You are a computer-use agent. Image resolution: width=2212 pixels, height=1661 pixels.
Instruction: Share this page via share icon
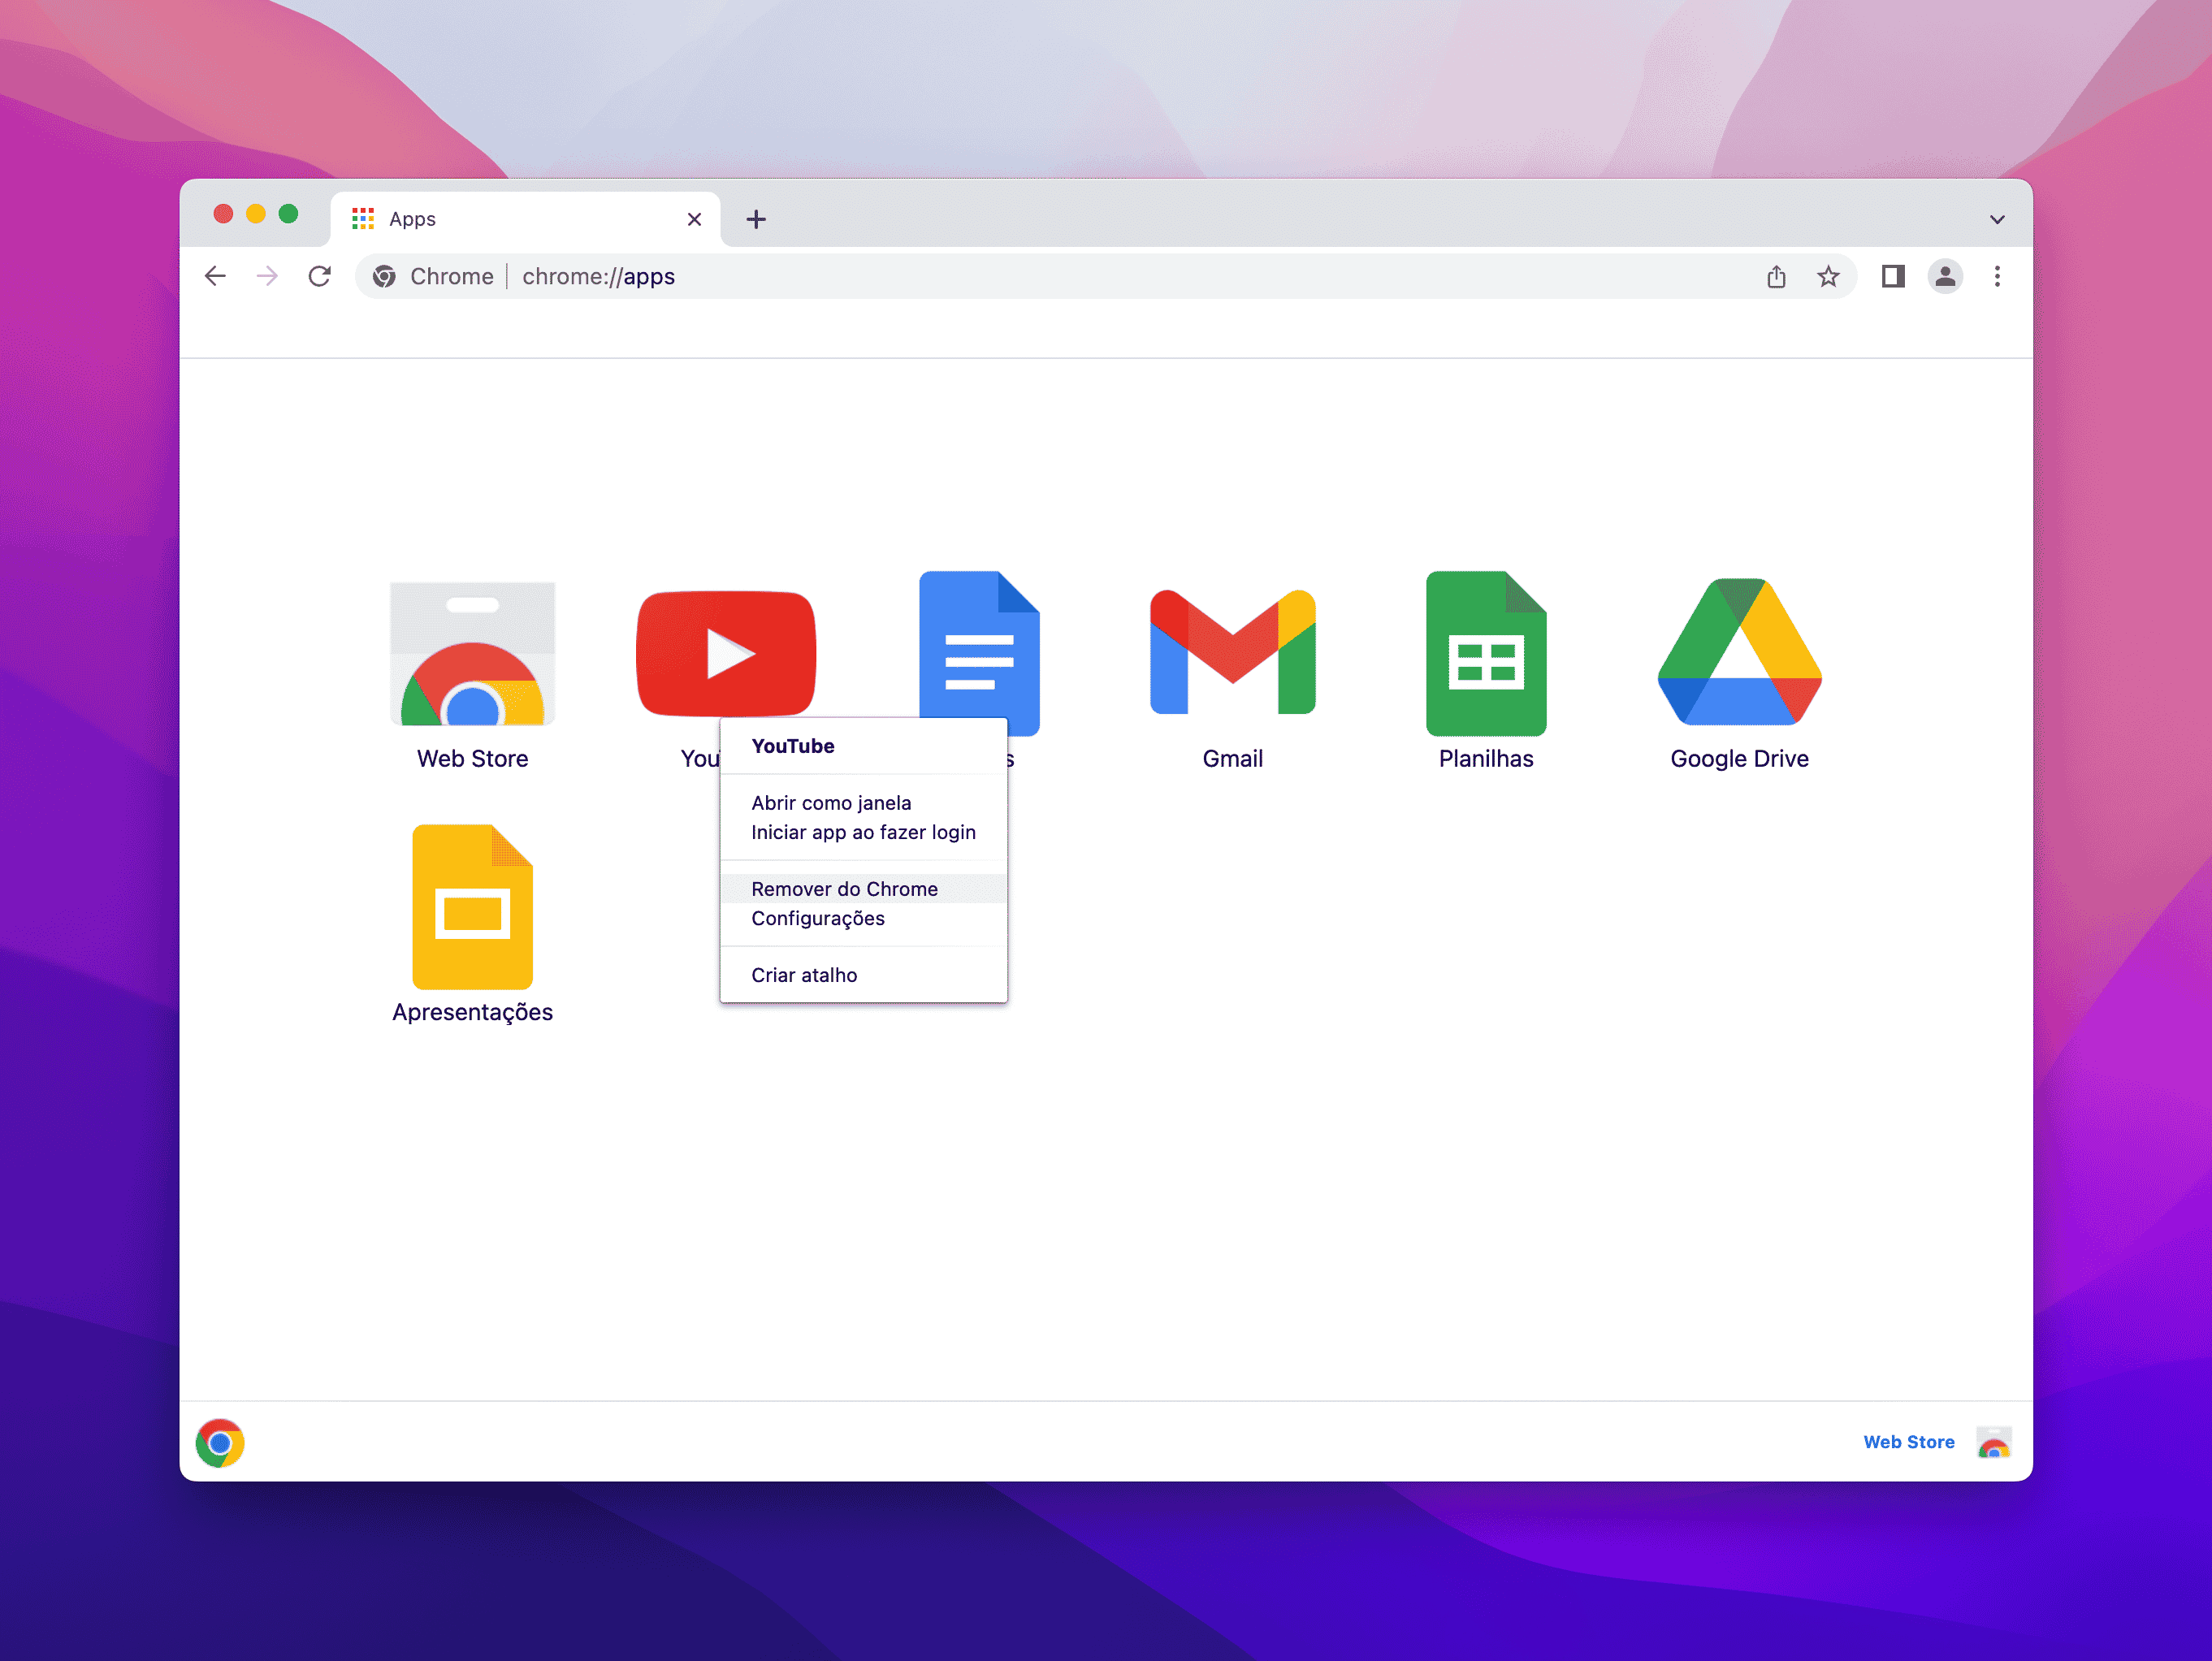pos(1776,276)
